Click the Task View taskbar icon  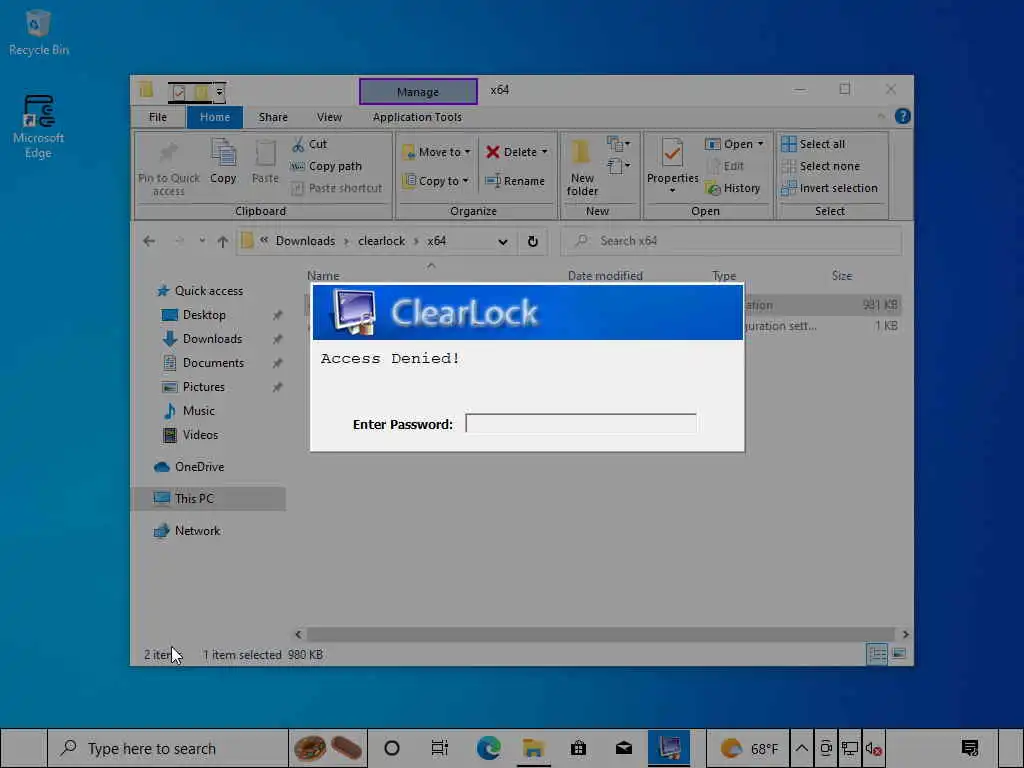tap(440, 748)
